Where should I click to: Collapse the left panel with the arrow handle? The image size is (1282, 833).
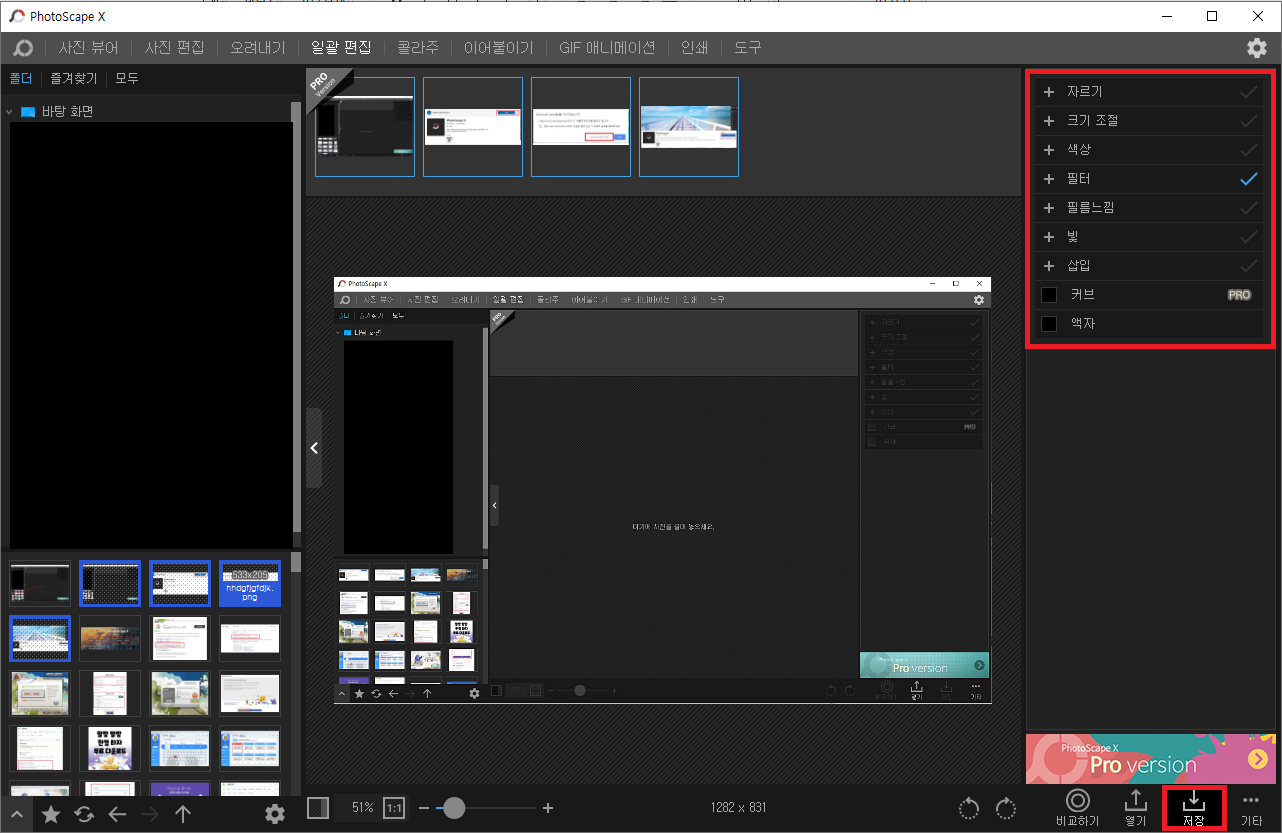tap(314, 448)
